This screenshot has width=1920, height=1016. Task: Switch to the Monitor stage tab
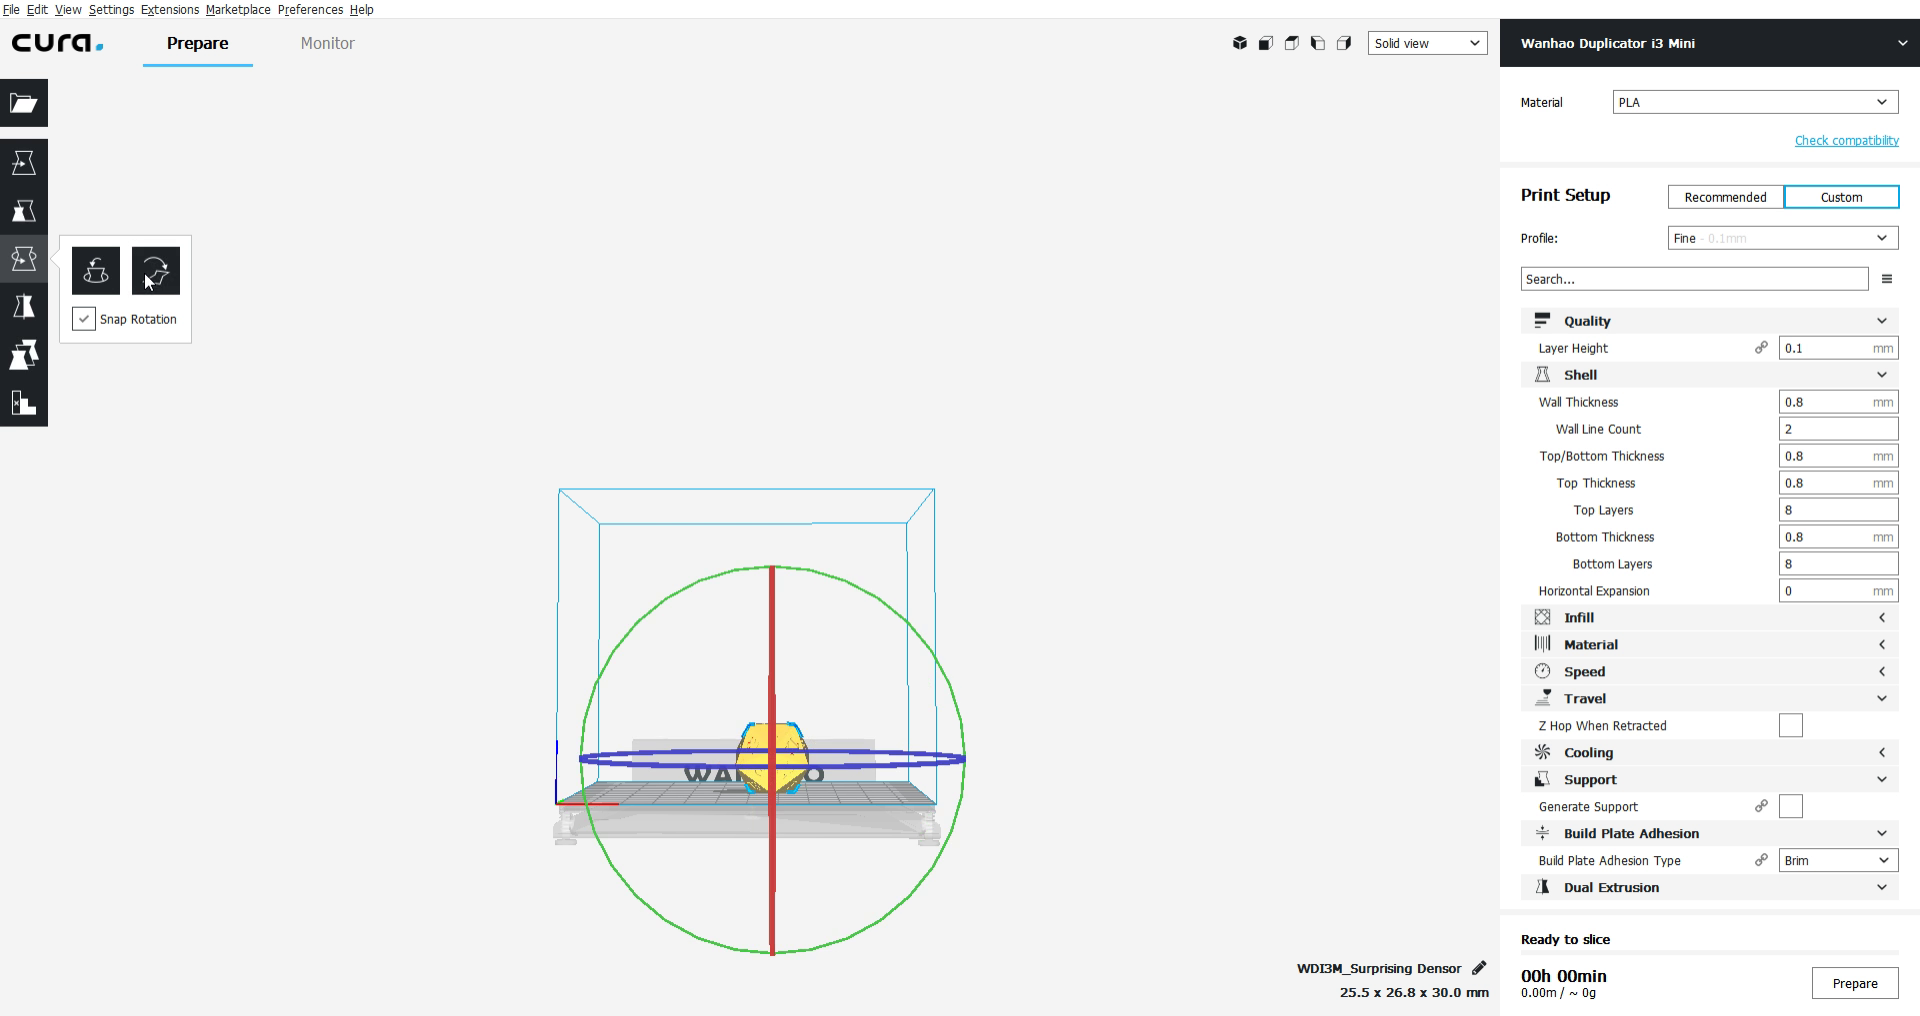[327, 43]
